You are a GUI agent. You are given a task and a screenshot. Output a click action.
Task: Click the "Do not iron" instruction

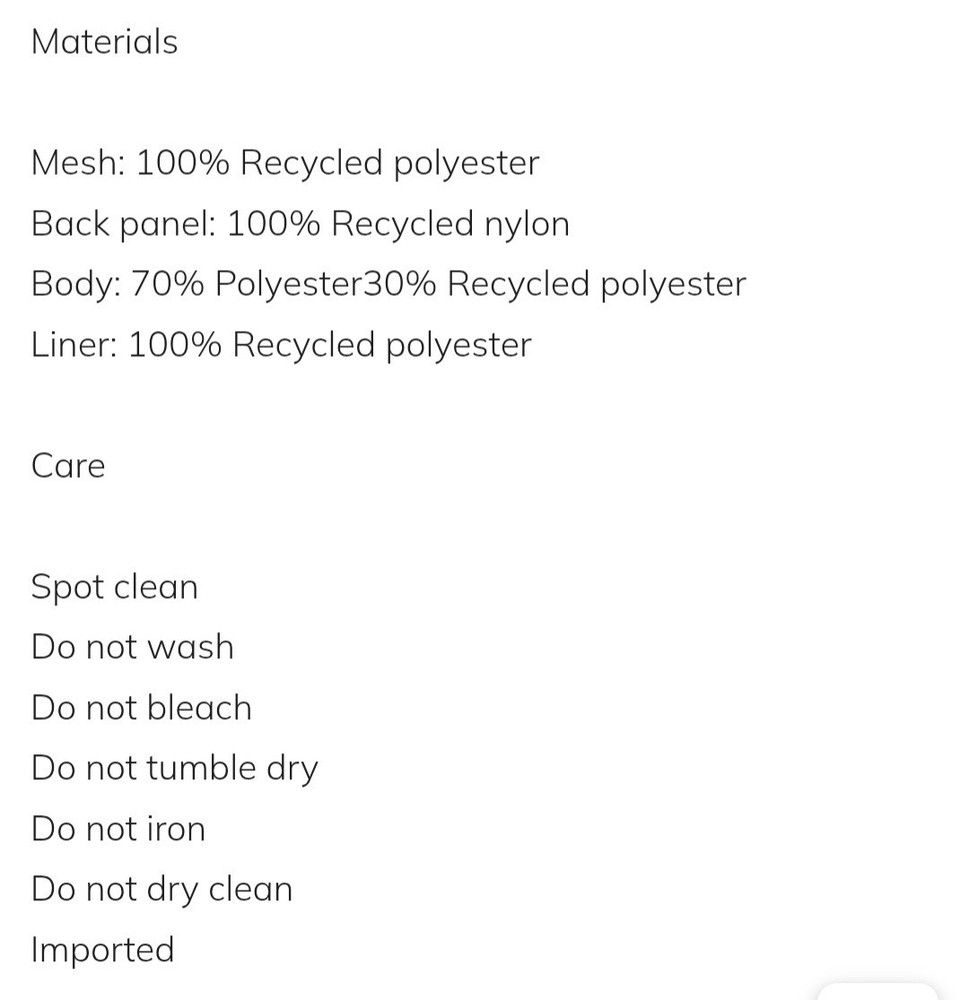pyautogui.click(x=118, y=829)
